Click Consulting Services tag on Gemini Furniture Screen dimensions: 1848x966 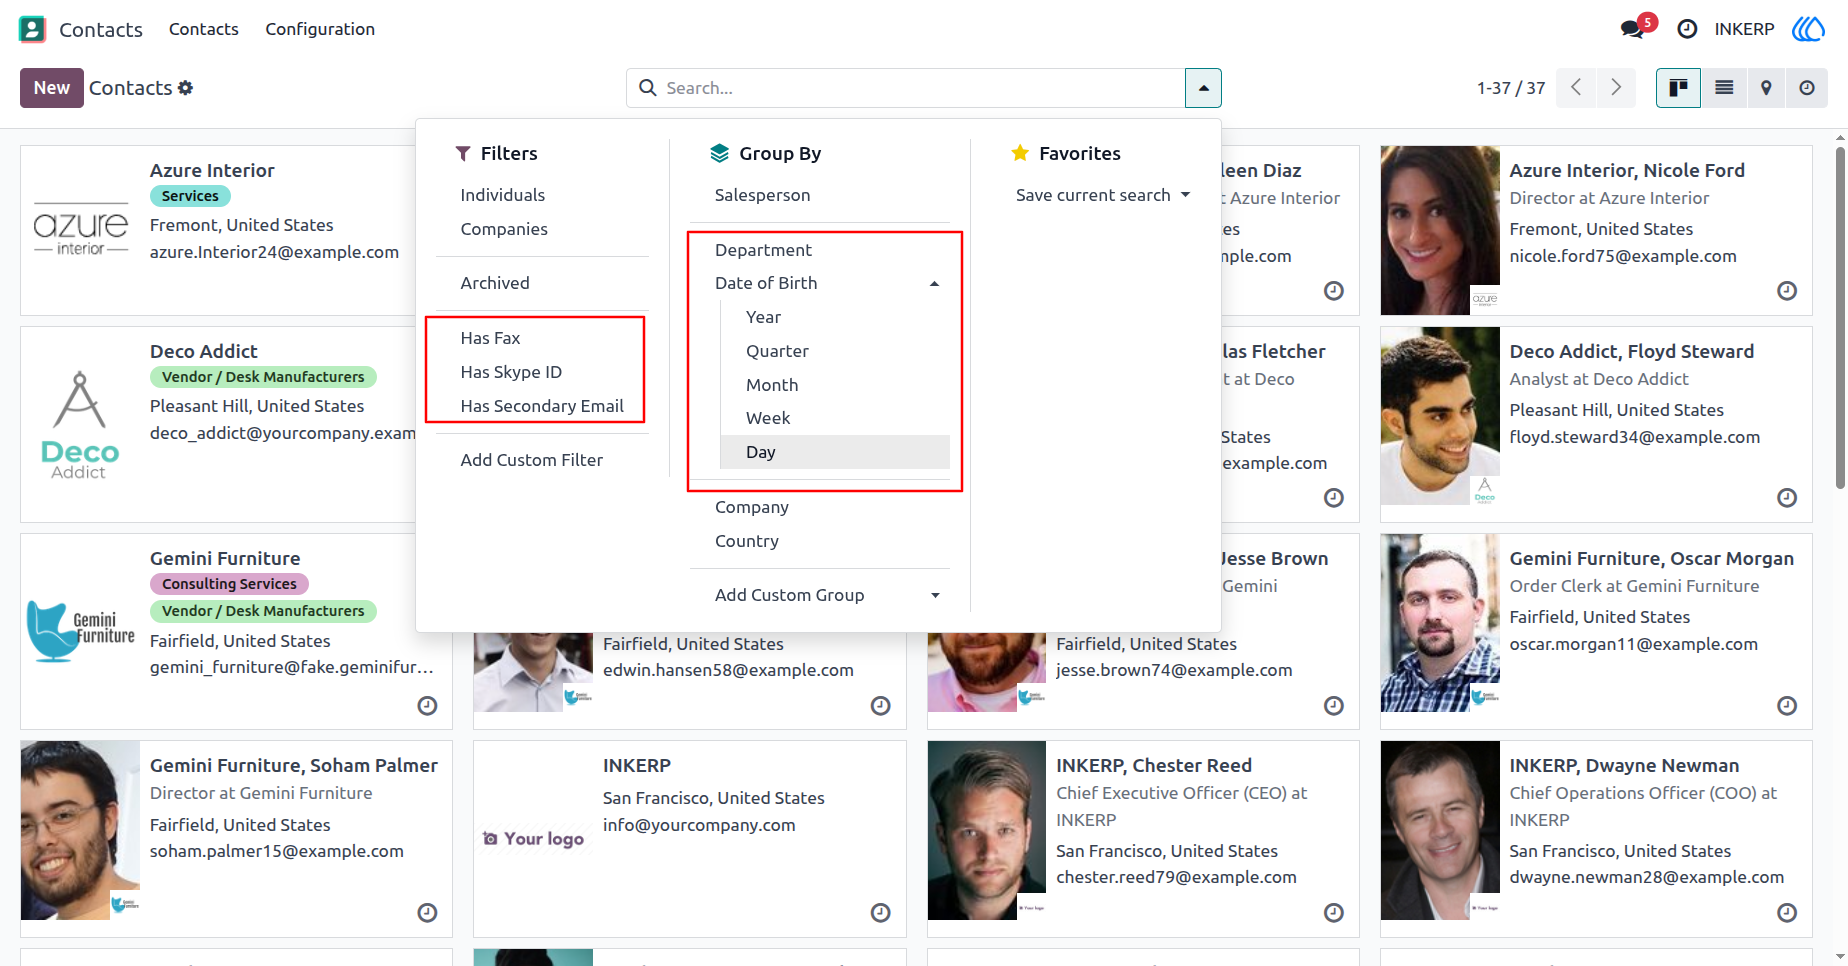pyautogui.click(x=229, y=584)
